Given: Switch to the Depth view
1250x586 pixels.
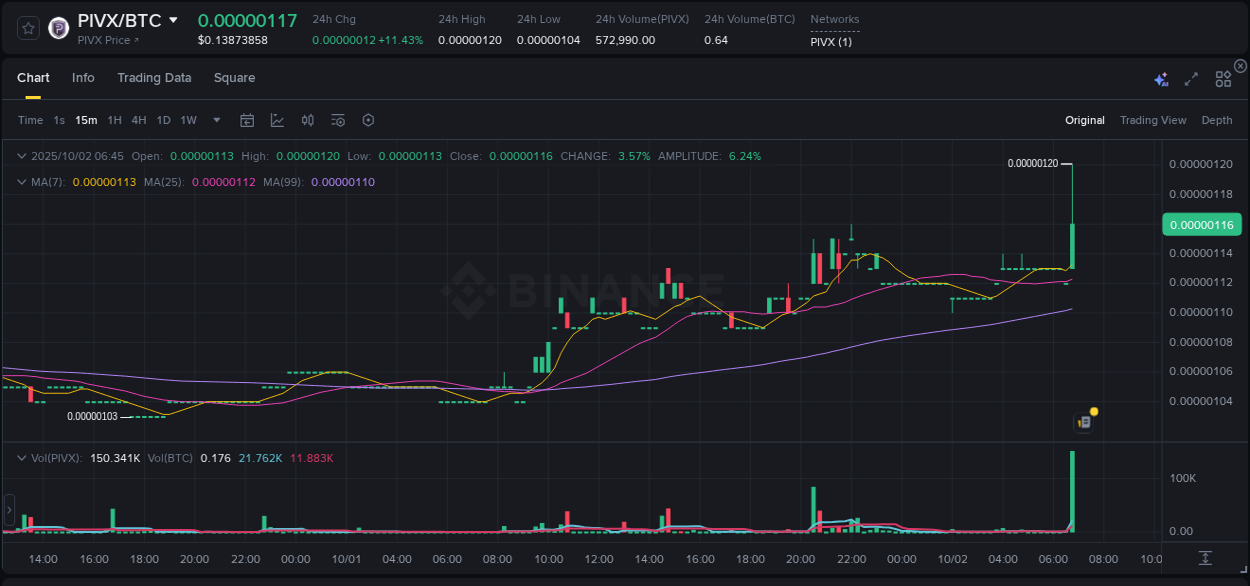Looking at the screenshot, I should click(1217, 120).
